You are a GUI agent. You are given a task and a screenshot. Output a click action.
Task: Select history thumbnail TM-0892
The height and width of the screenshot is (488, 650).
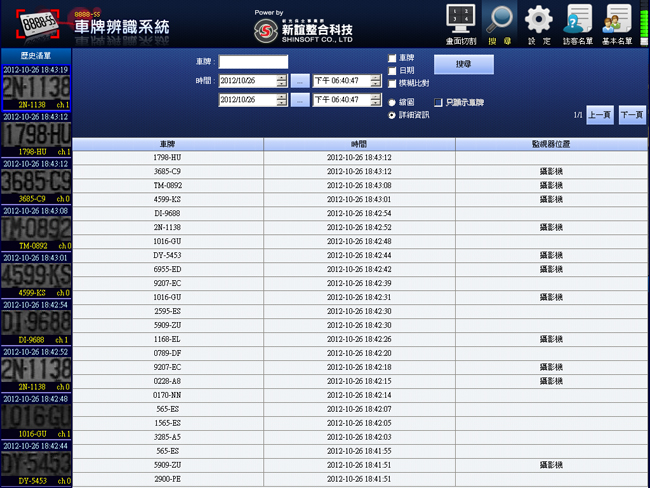click(36, 229)
